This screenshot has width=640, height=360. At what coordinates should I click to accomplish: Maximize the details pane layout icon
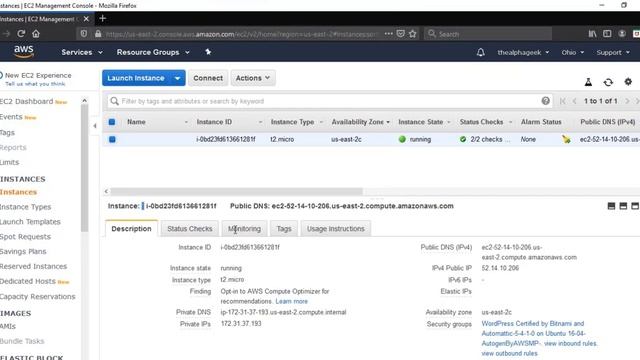coord(635,206)
